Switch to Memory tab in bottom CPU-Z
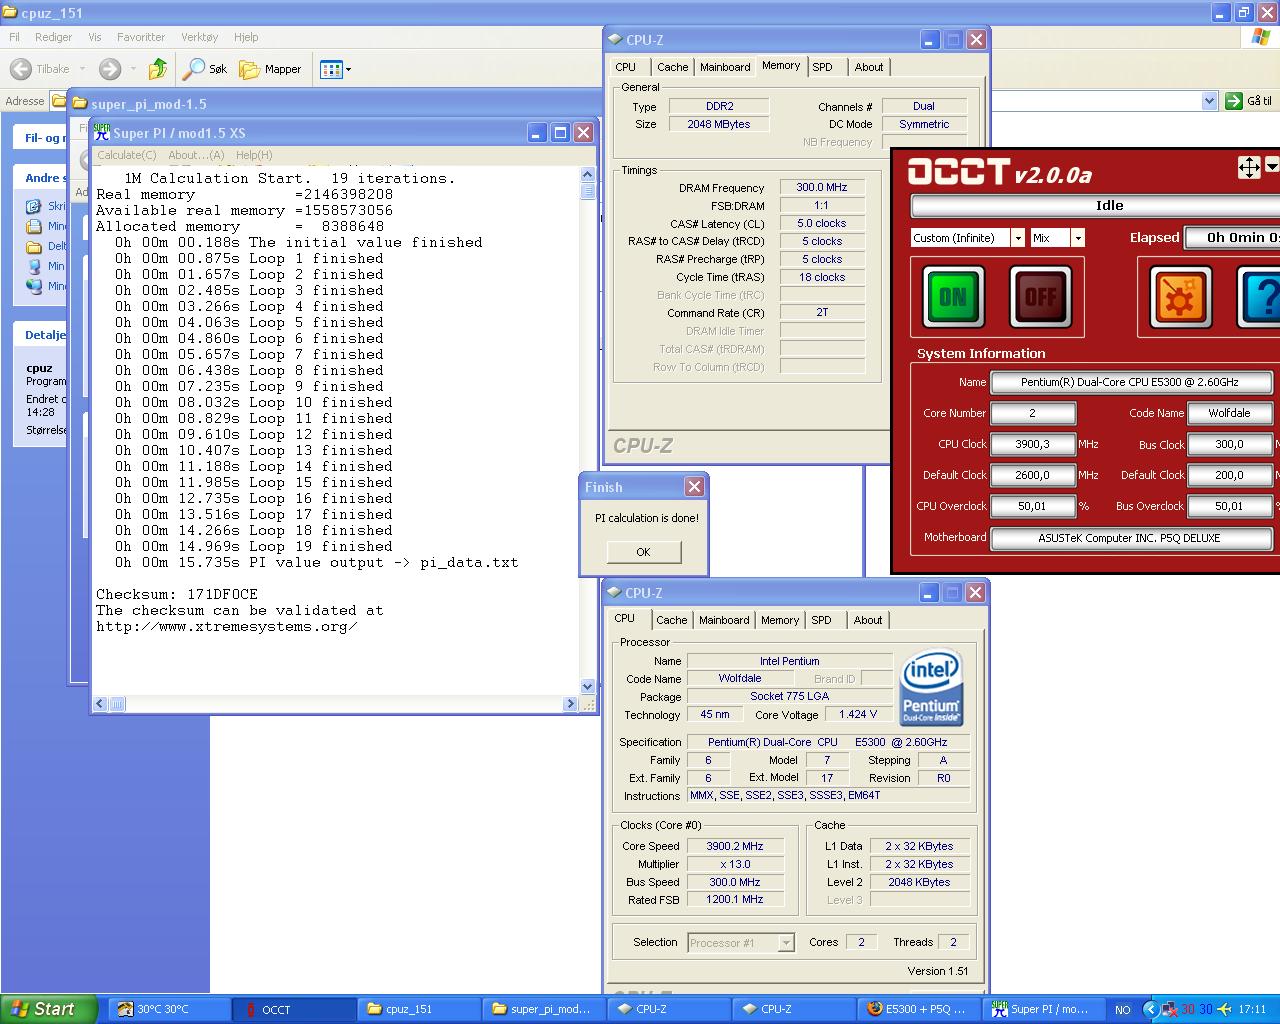The height and width of the screenshot is (1024, 1280). click(780, 620)
